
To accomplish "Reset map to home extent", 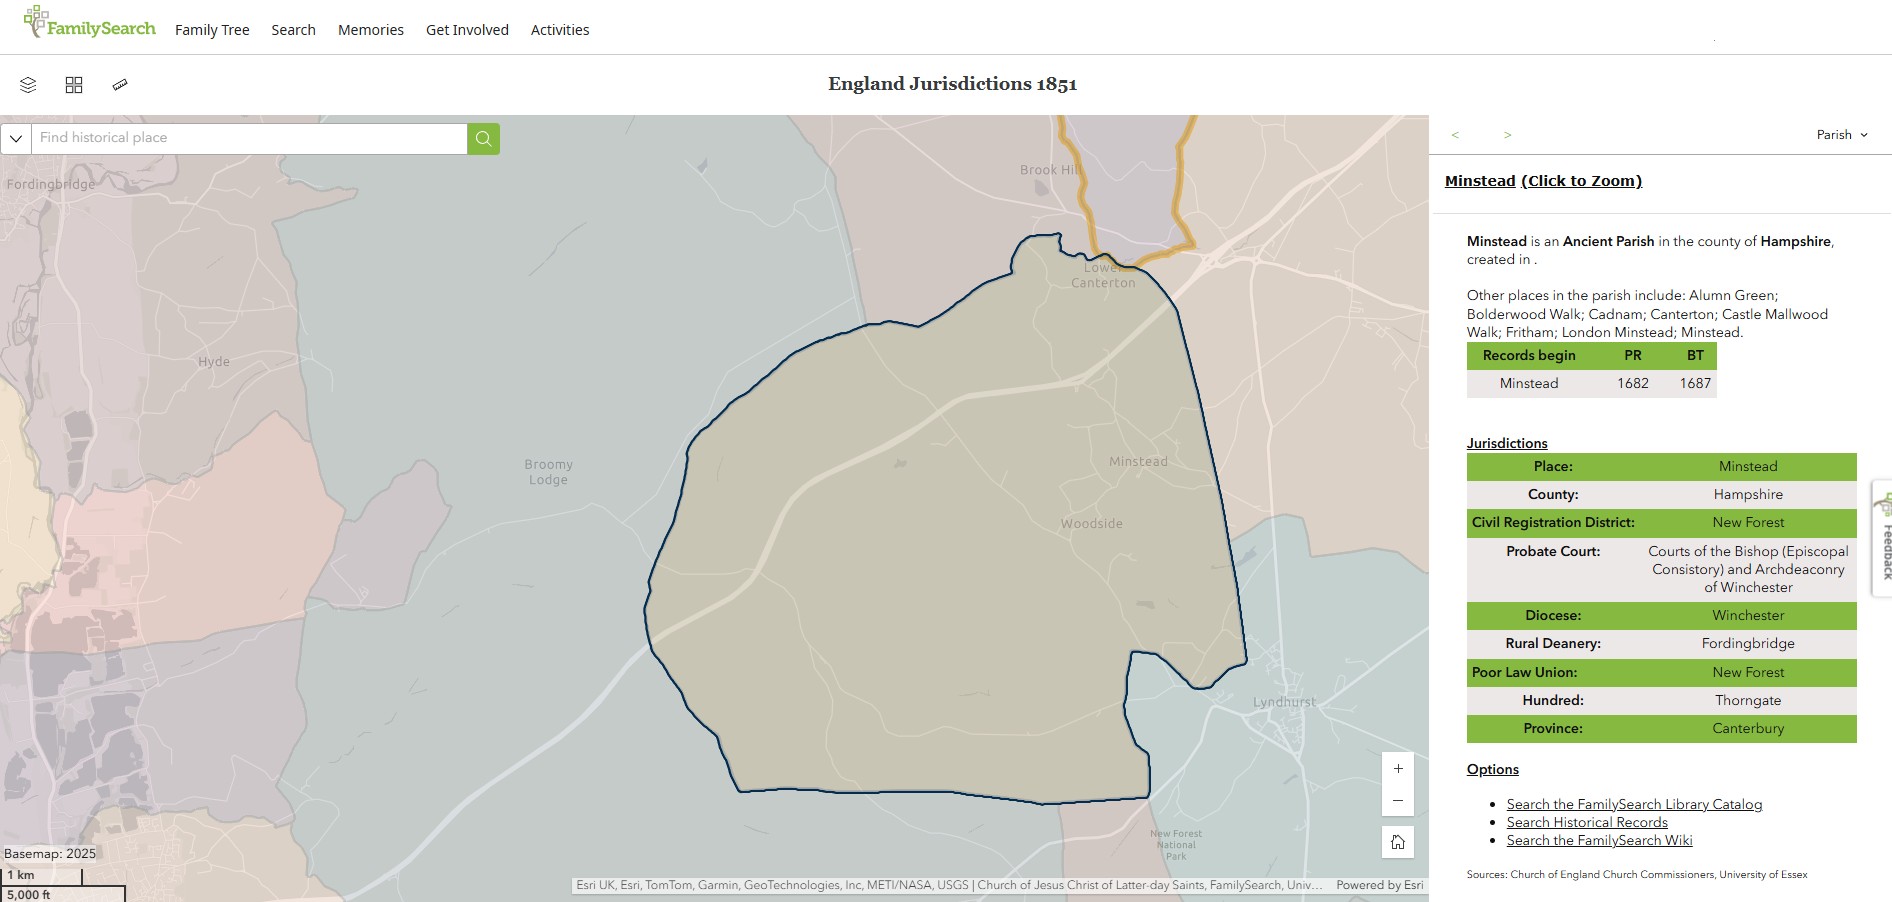I will 1398,842.
